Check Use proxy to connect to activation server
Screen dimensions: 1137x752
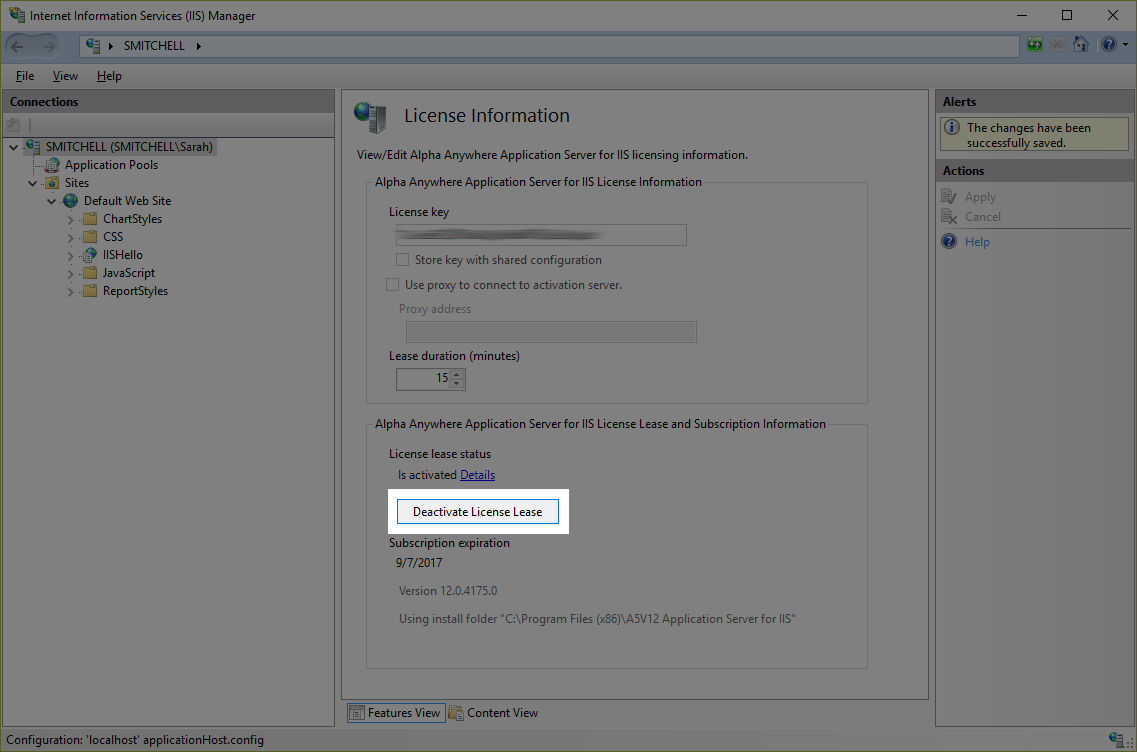pos(392,285)
